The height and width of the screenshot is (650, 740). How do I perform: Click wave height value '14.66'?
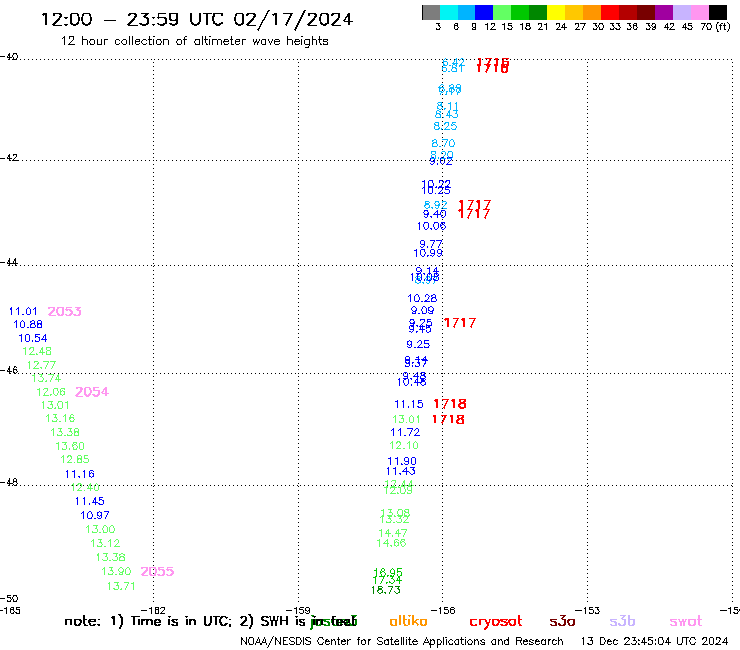(391, 543)
